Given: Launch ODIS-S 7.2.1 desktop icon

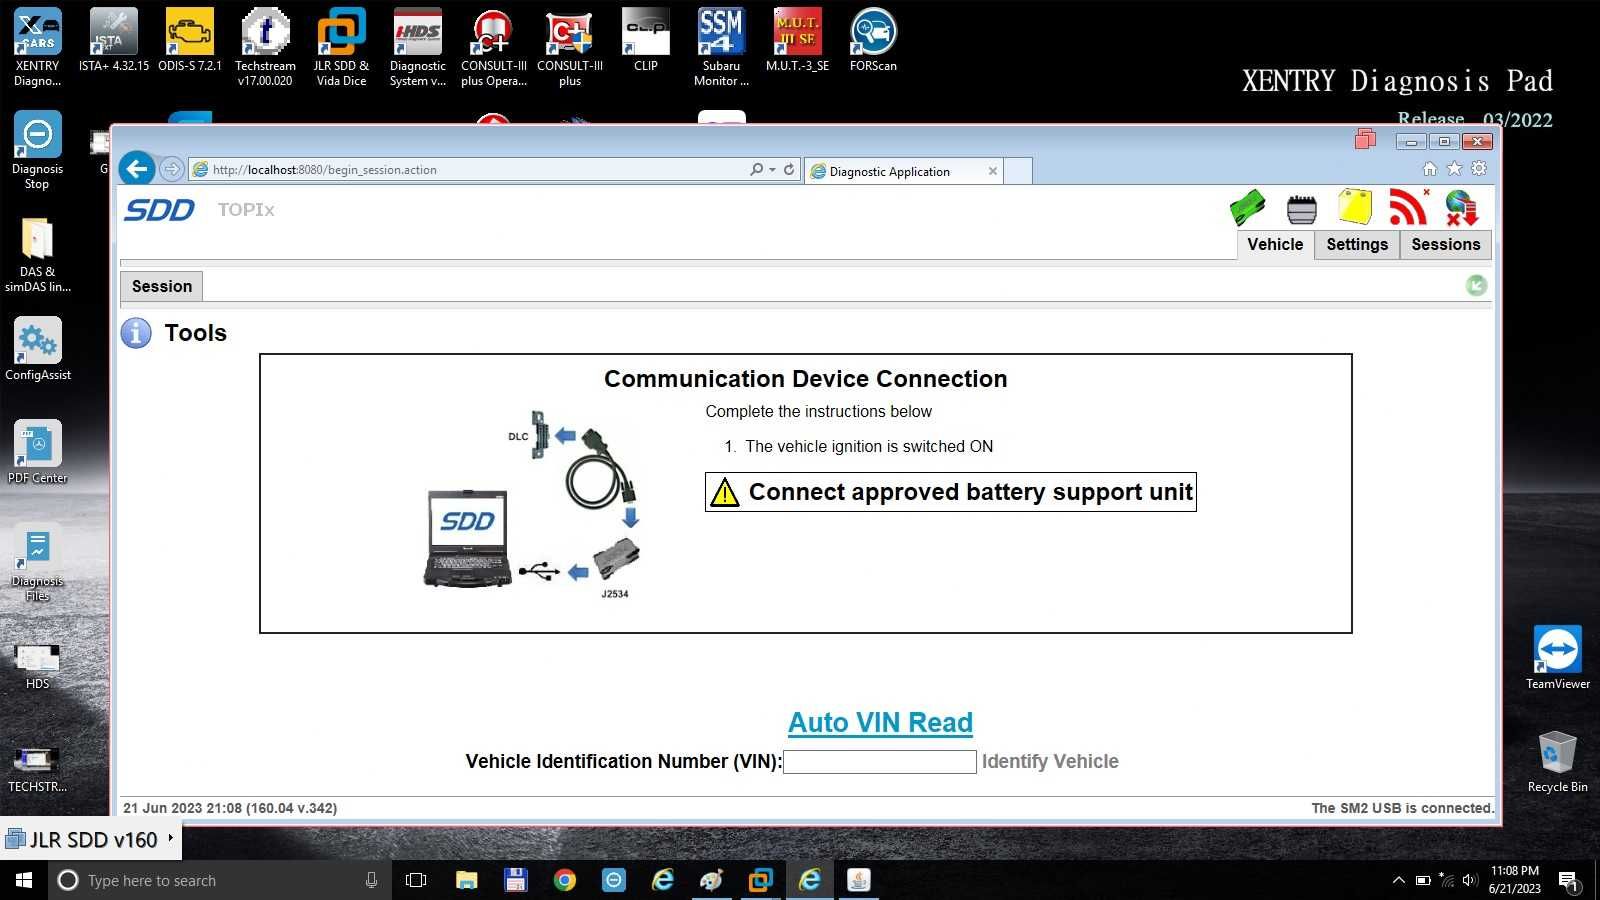Looking at the screenshot, I should coord(190,40).
